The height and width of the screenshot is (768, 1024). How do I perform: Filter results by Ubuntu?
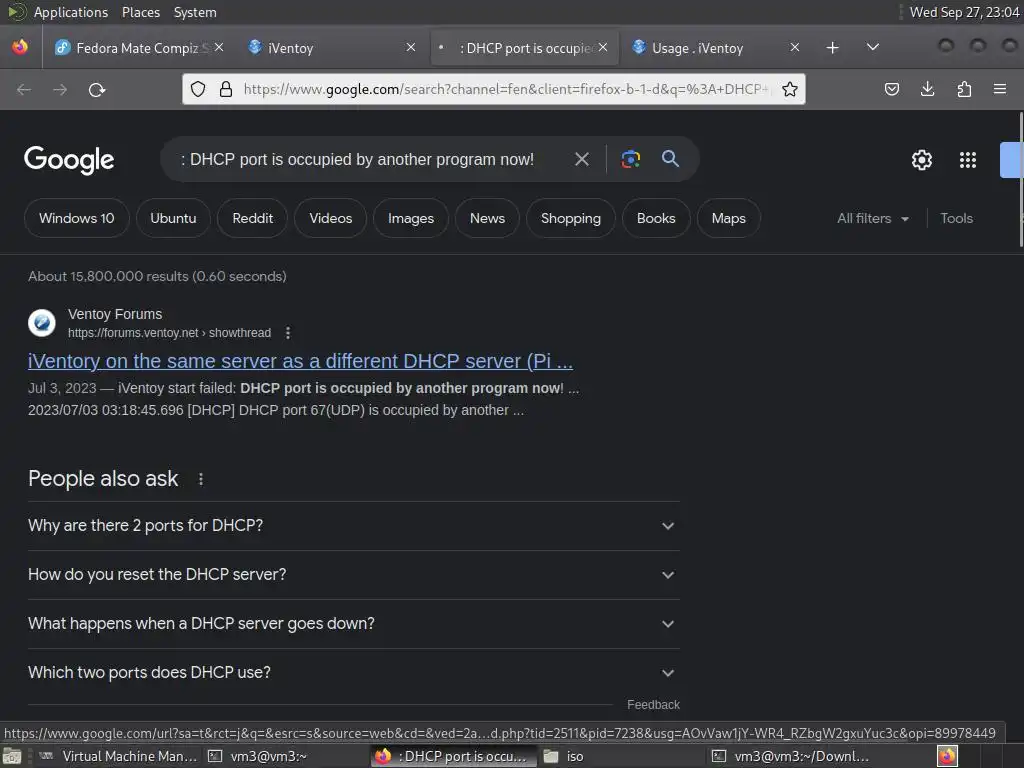pyautogui.click(x=173, y=218)
